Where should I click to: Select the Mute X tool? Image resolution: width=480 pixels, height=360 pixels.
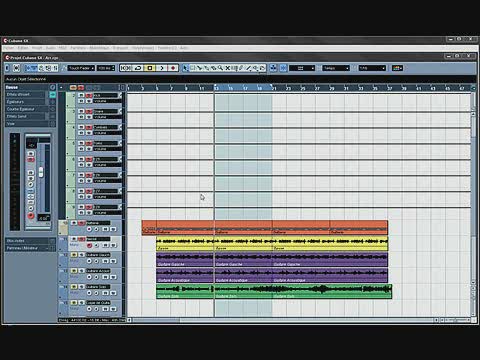(x=227, y=68)
